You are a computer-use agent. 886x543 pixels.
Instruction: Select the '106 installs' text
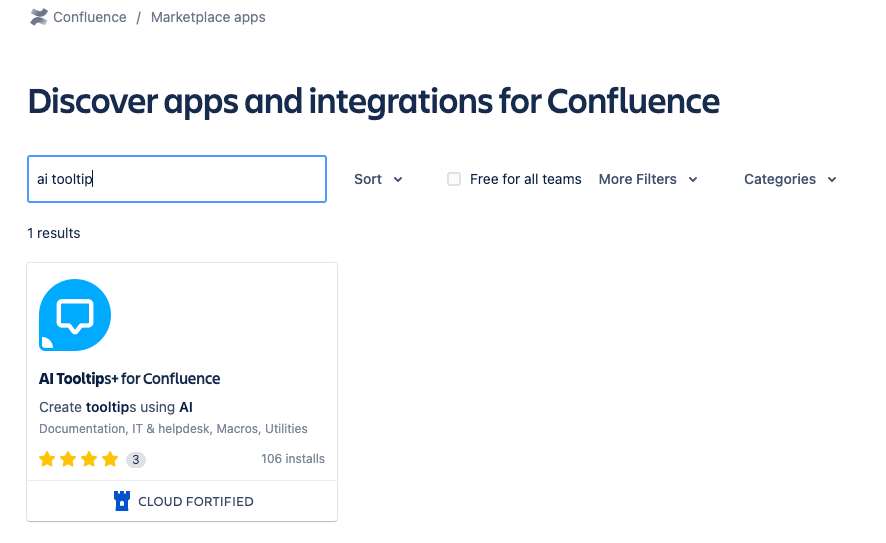(x=293, y=459)
